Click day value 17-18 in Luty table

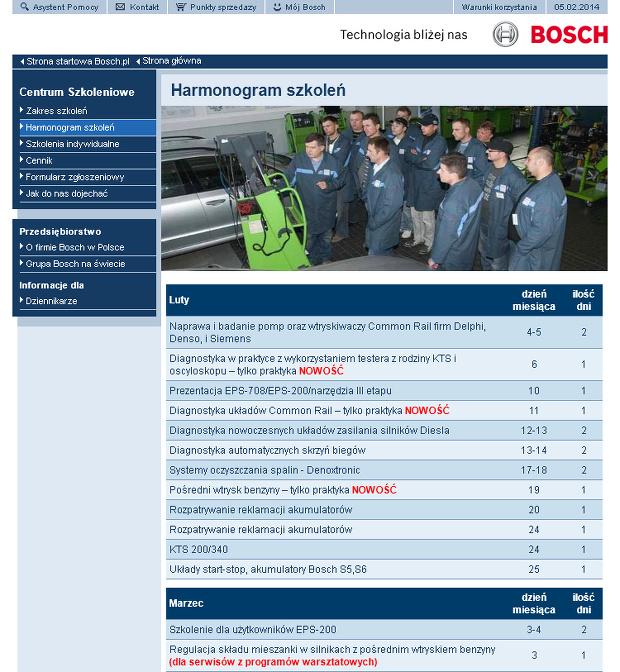pyautogui.click(x=534, y=470)
